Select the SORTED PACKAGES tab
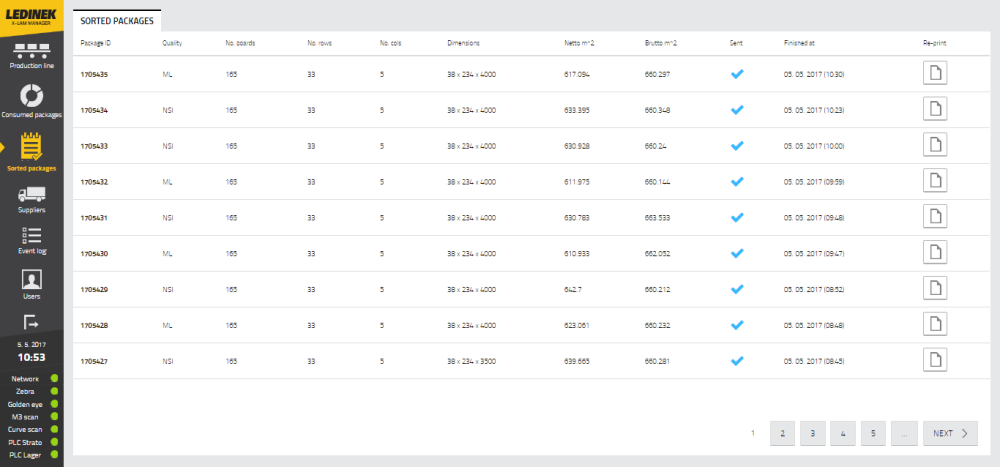The width and height of the screenshot is (1000, 467). 117,20
